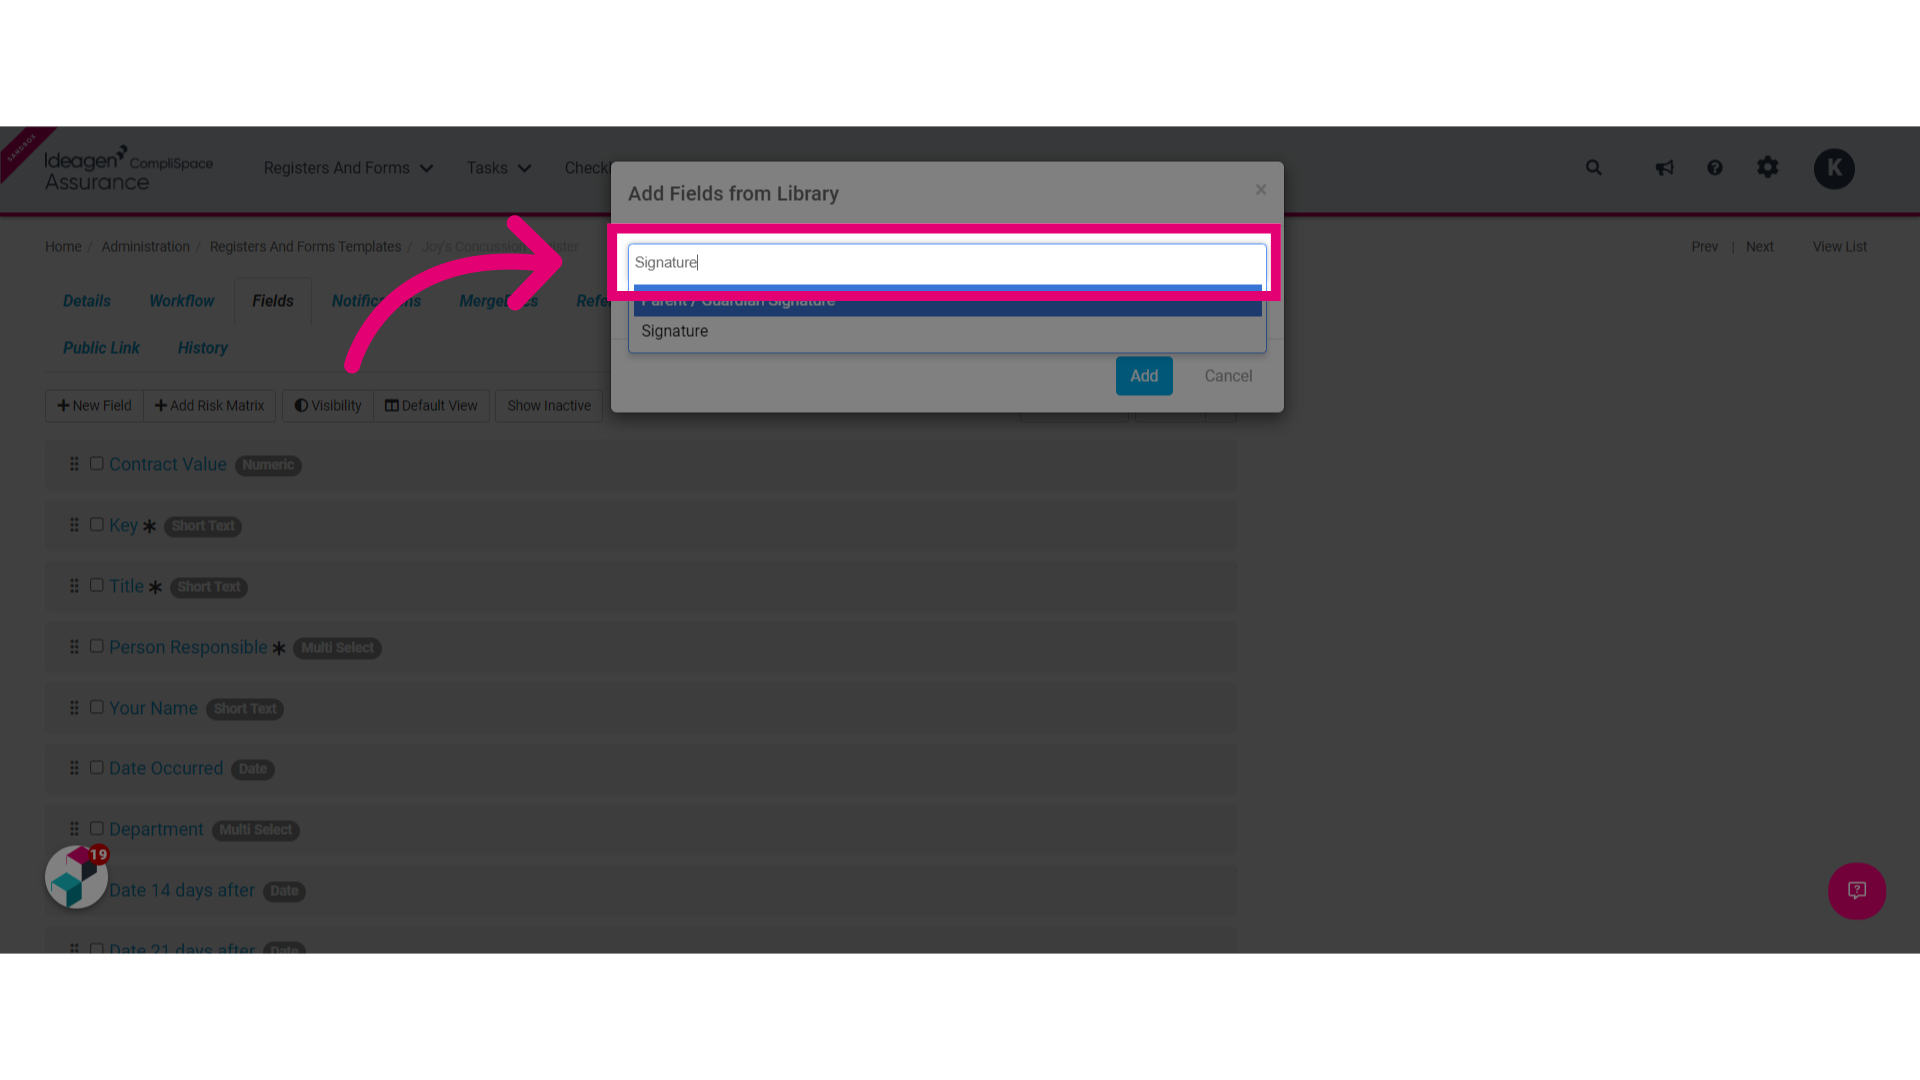1920x1080 pixels.
Task: Click the Ideagen Assurance CompliSpace logo
Action: click(x=128, y=168)
